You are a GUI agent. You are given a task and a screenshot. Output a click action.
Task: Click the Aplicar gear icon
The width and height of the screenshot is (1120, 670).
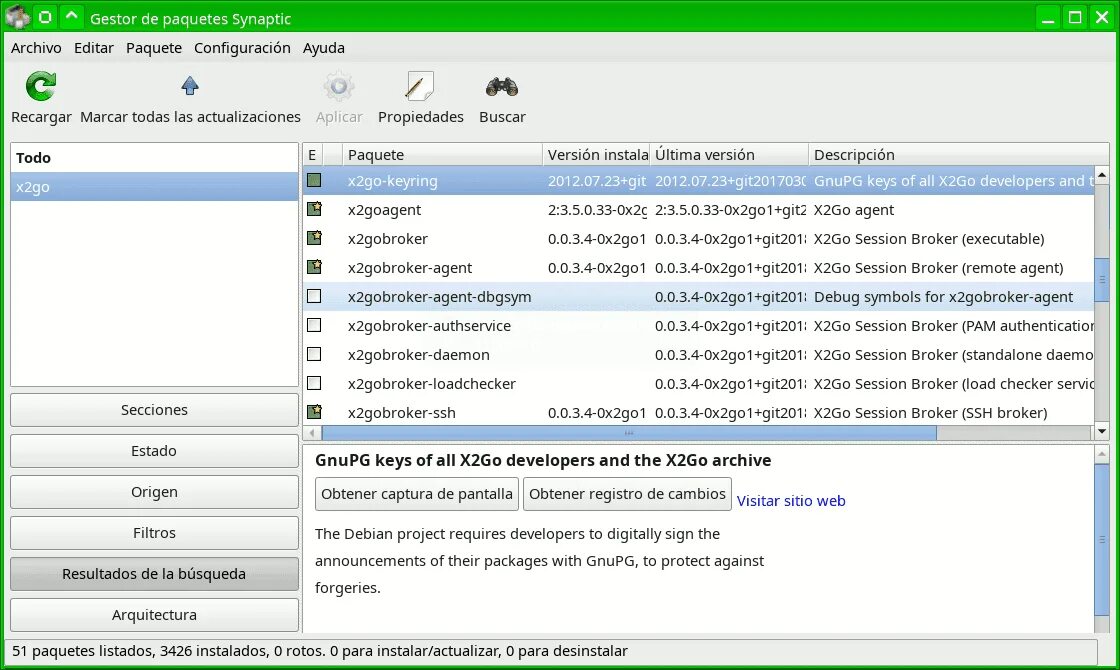(339, 86)
